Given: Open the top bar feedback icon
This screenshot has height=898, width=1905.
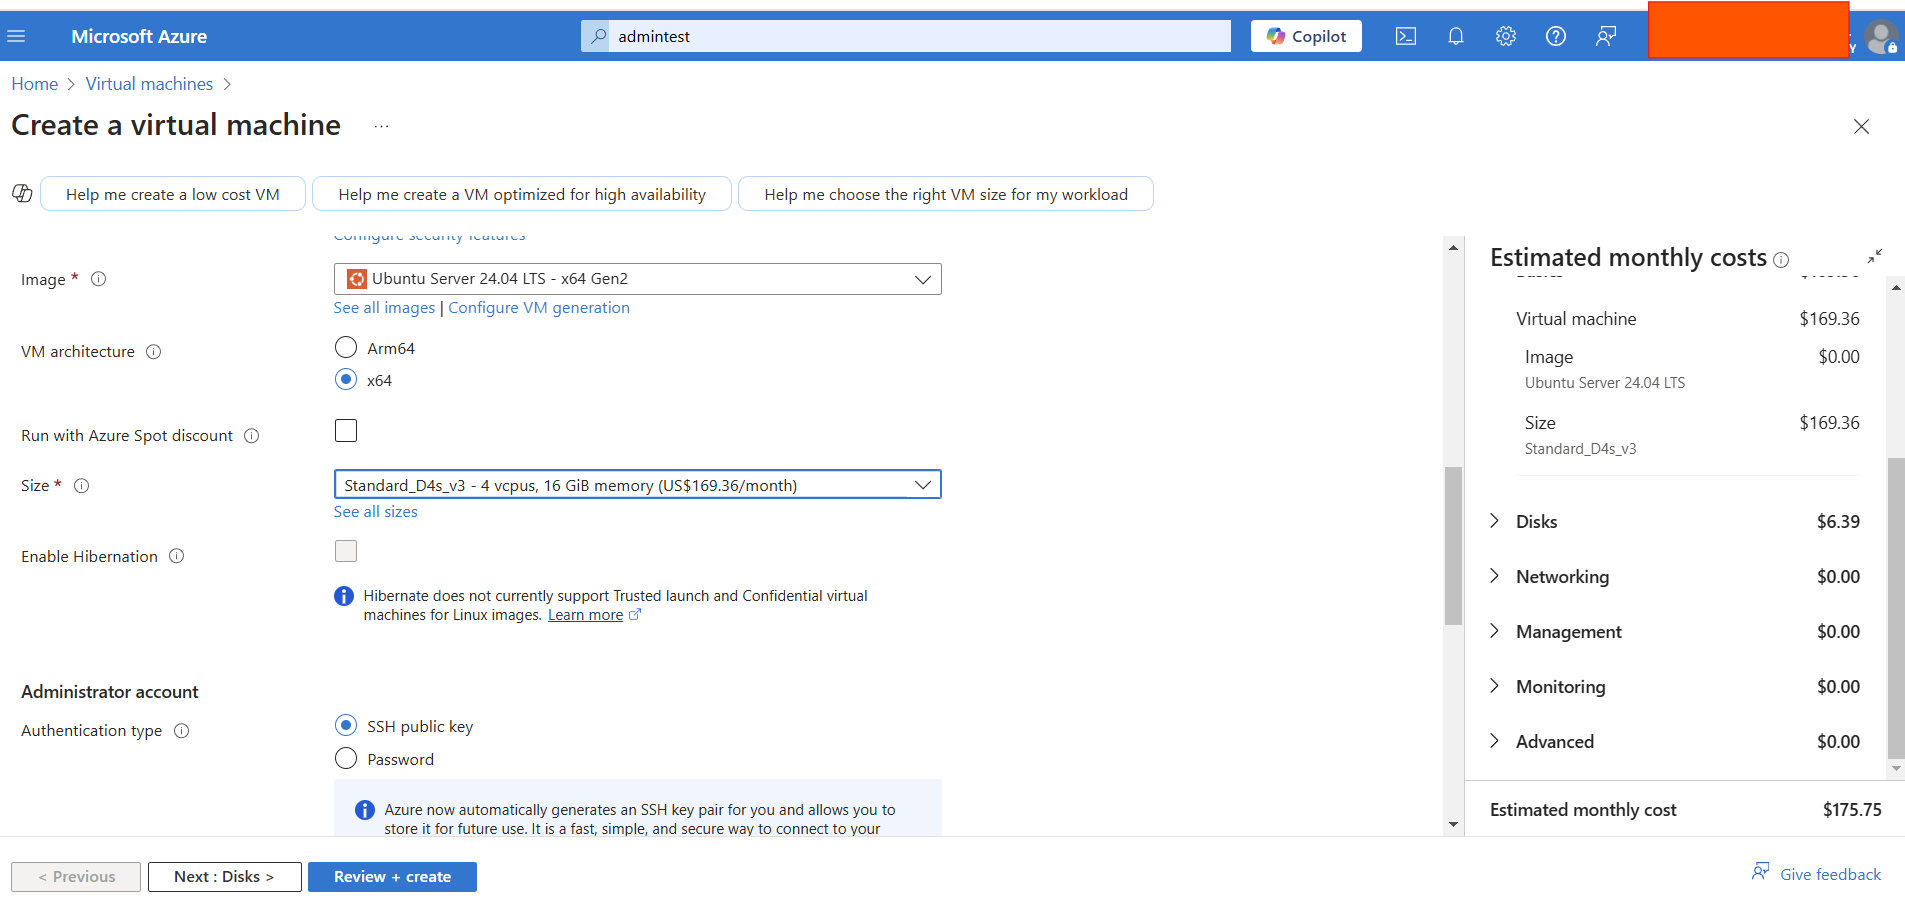Looking at the screenshot, I should click(1606, 36).
